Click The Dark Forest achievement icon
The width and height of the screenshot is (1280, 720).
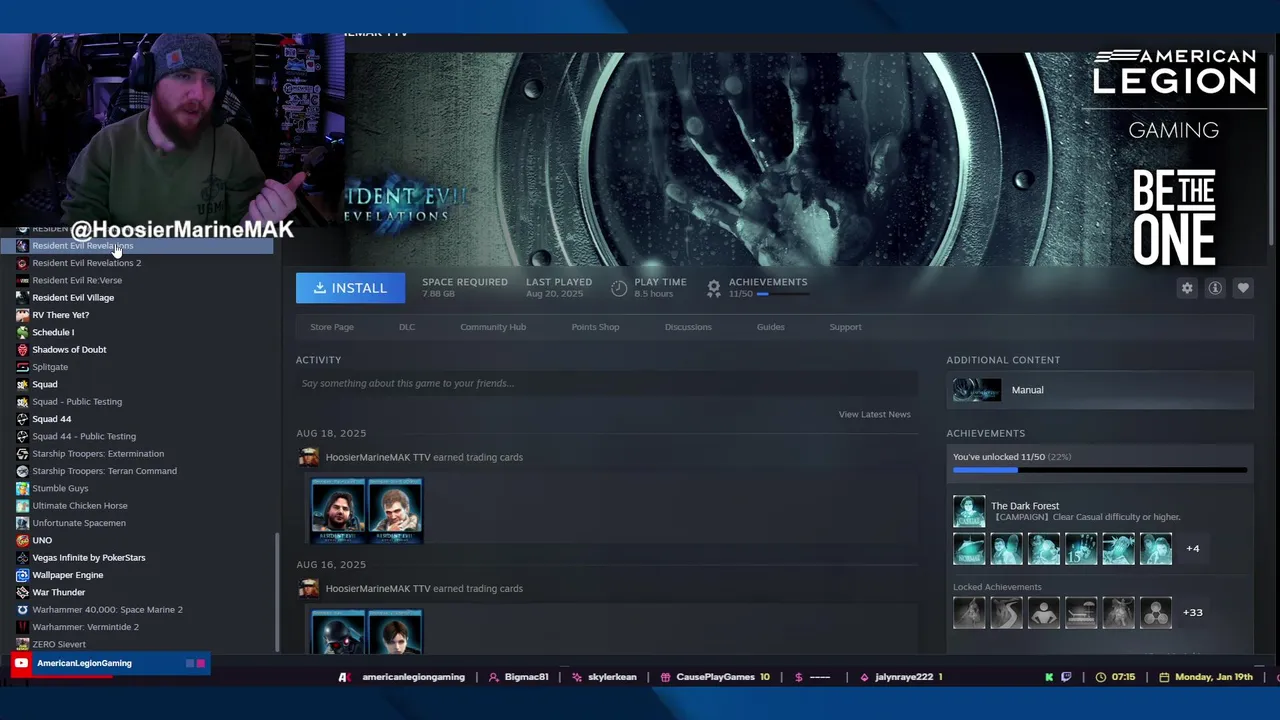969,511
